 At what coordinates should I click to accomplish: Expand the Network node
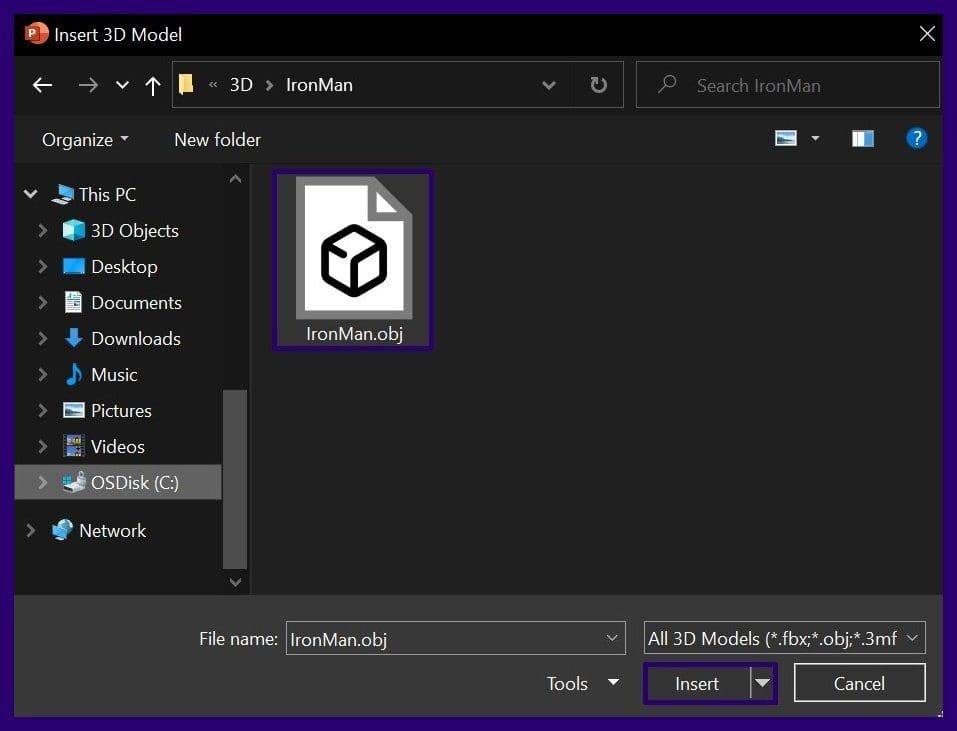coord(31,530)
